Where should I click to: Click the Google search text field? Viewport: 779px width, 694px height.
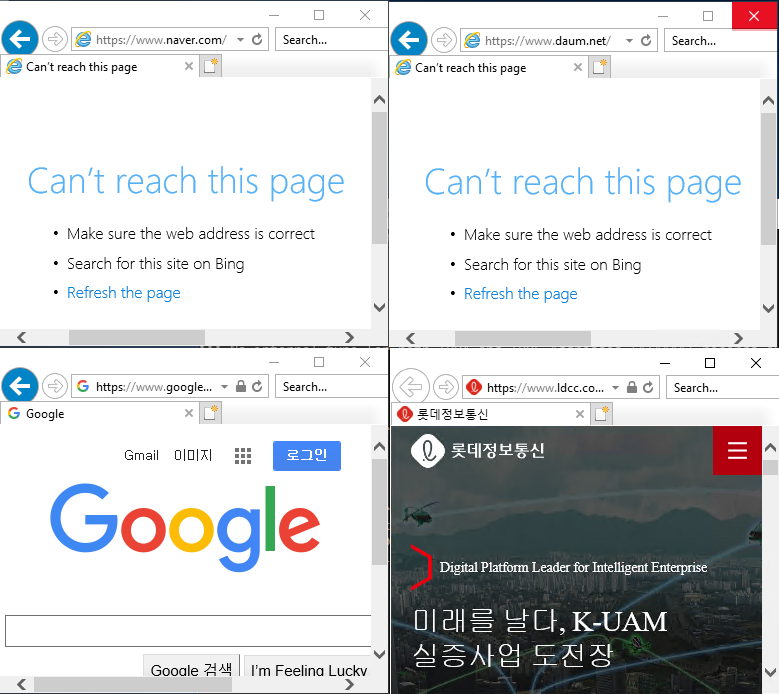tap(188, 631)
